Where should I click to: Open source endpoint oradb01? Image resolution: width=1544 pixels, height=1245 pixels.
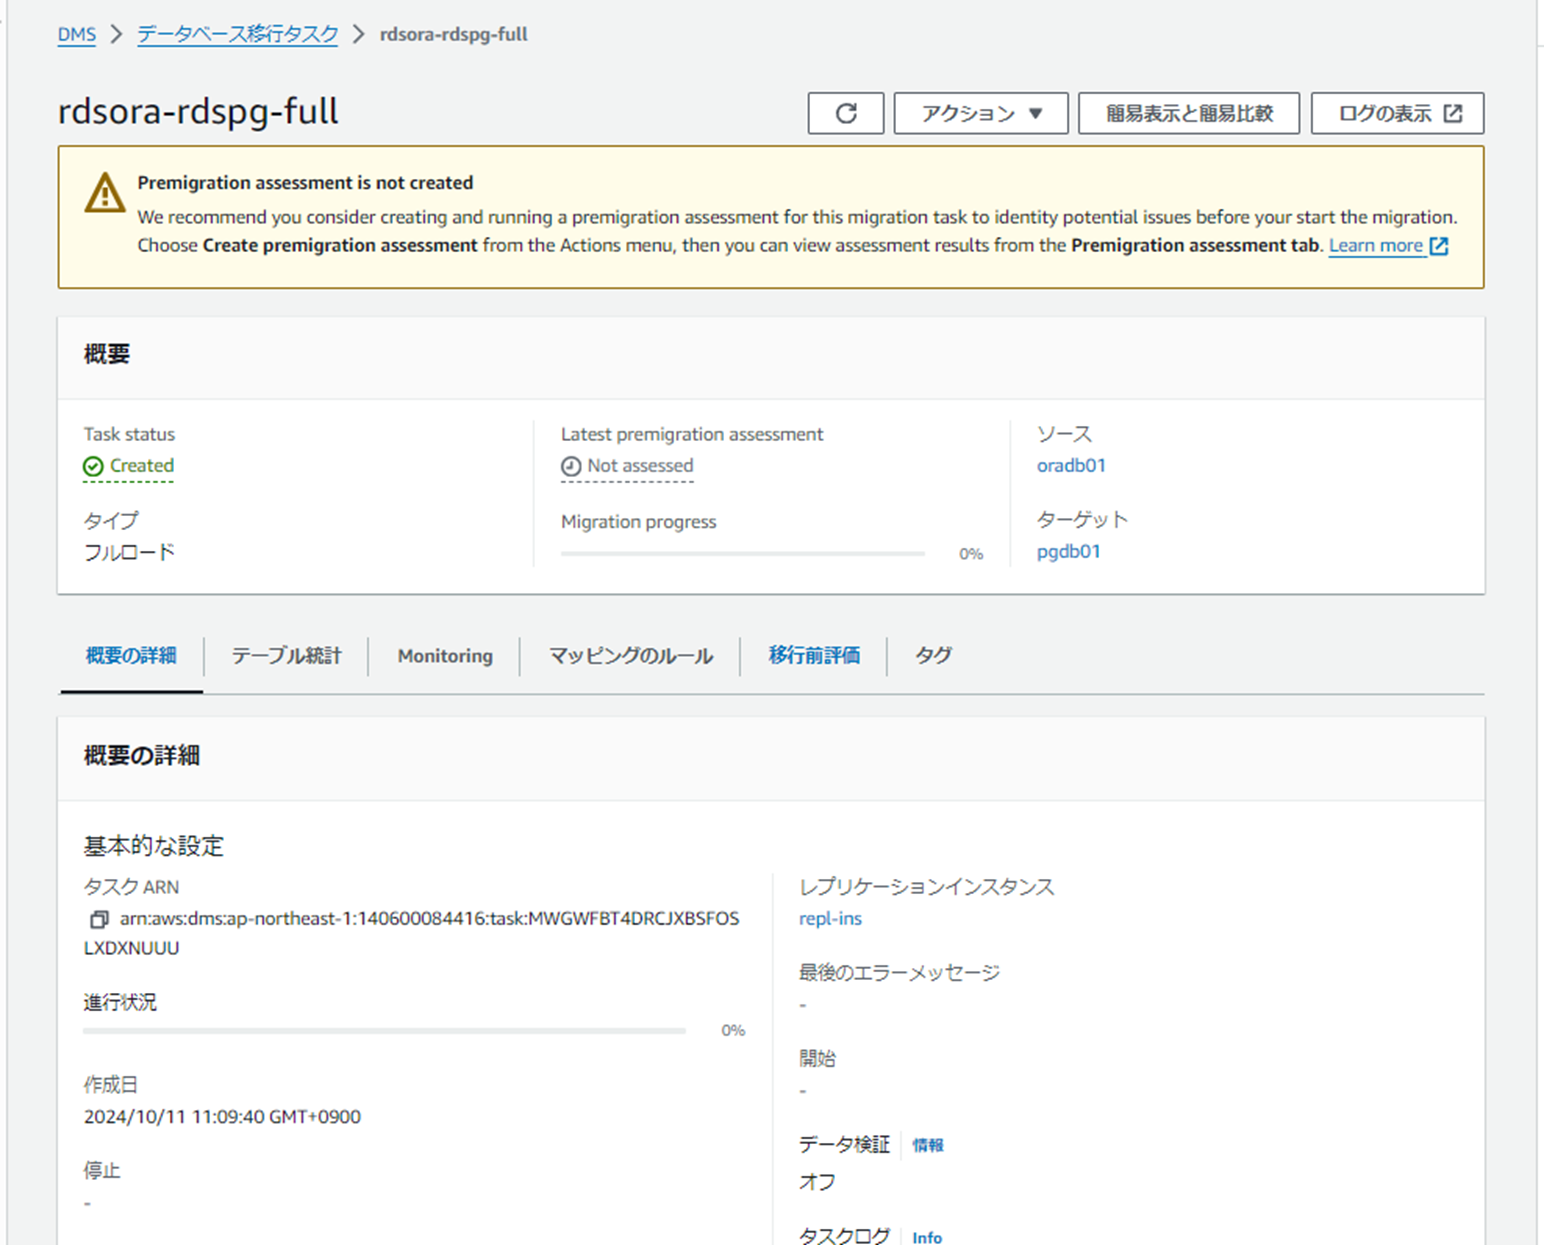(1071, 465)
